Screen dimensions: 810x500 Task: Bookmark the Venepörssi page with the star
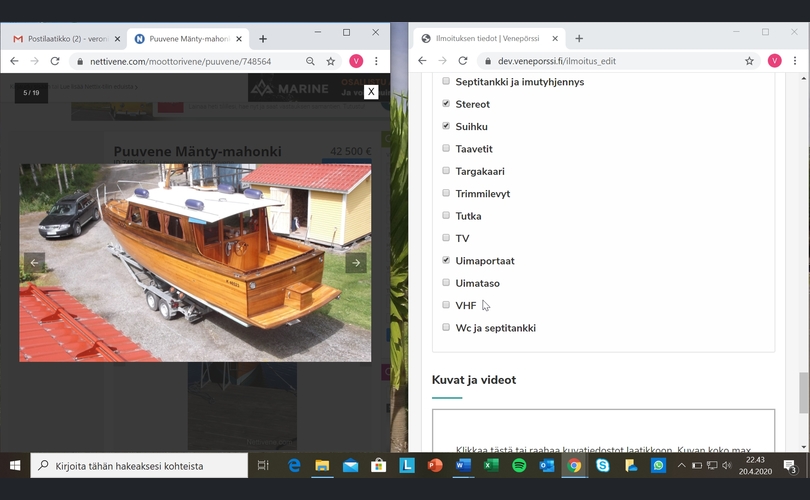(x=749, y=61)
